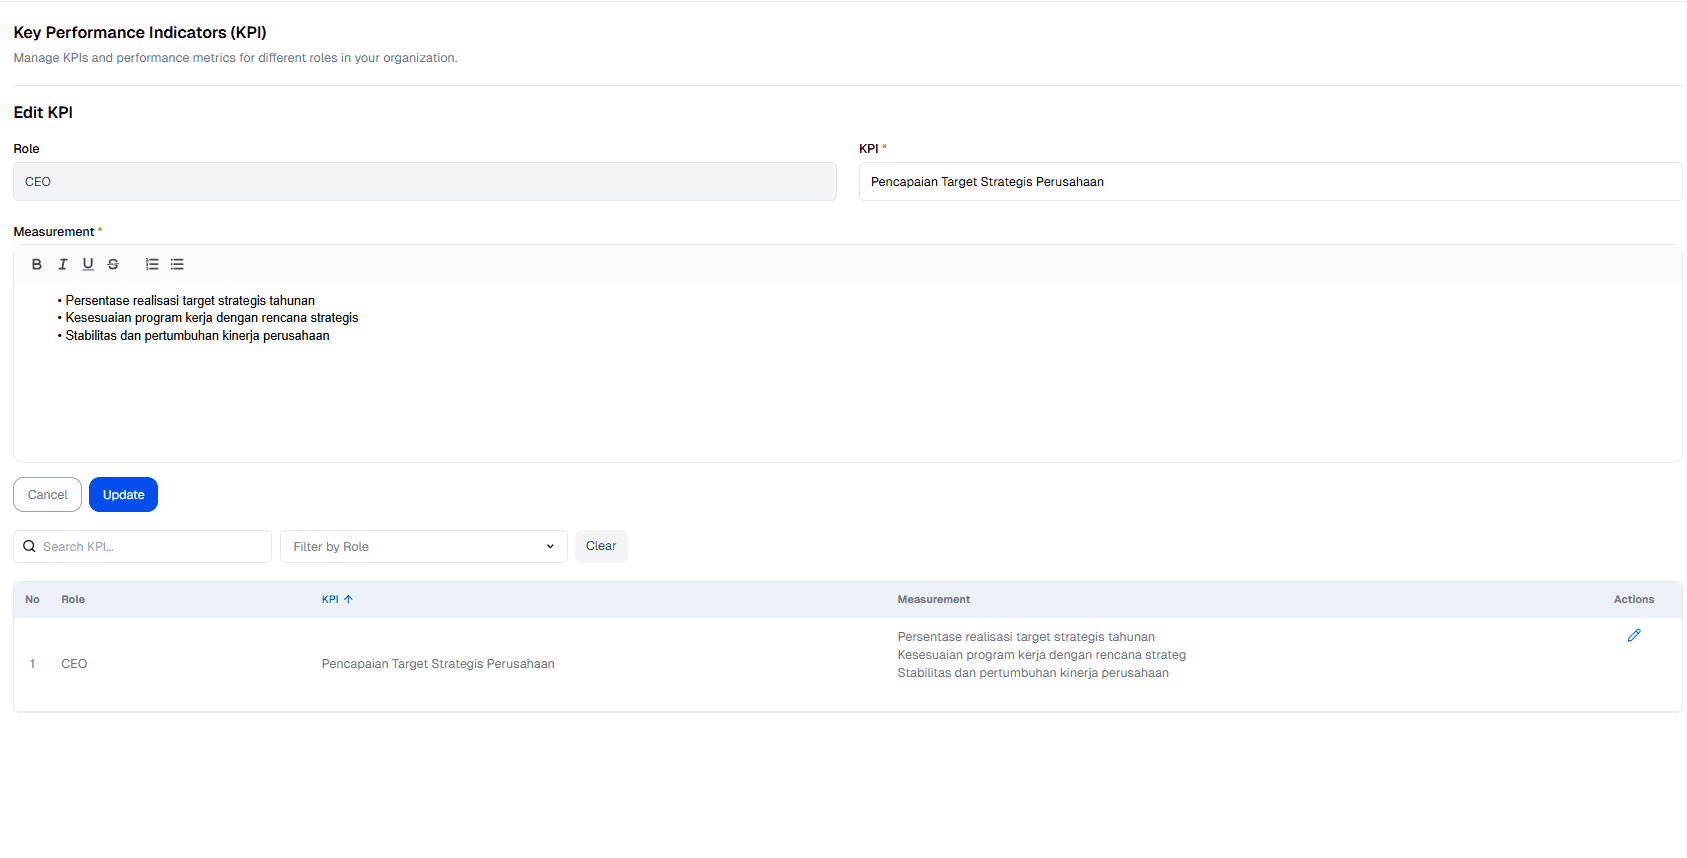
Task: Click bullet 'Kesesuaian program kerja dengan rencana strategis'
Action: tap(212, 318)
